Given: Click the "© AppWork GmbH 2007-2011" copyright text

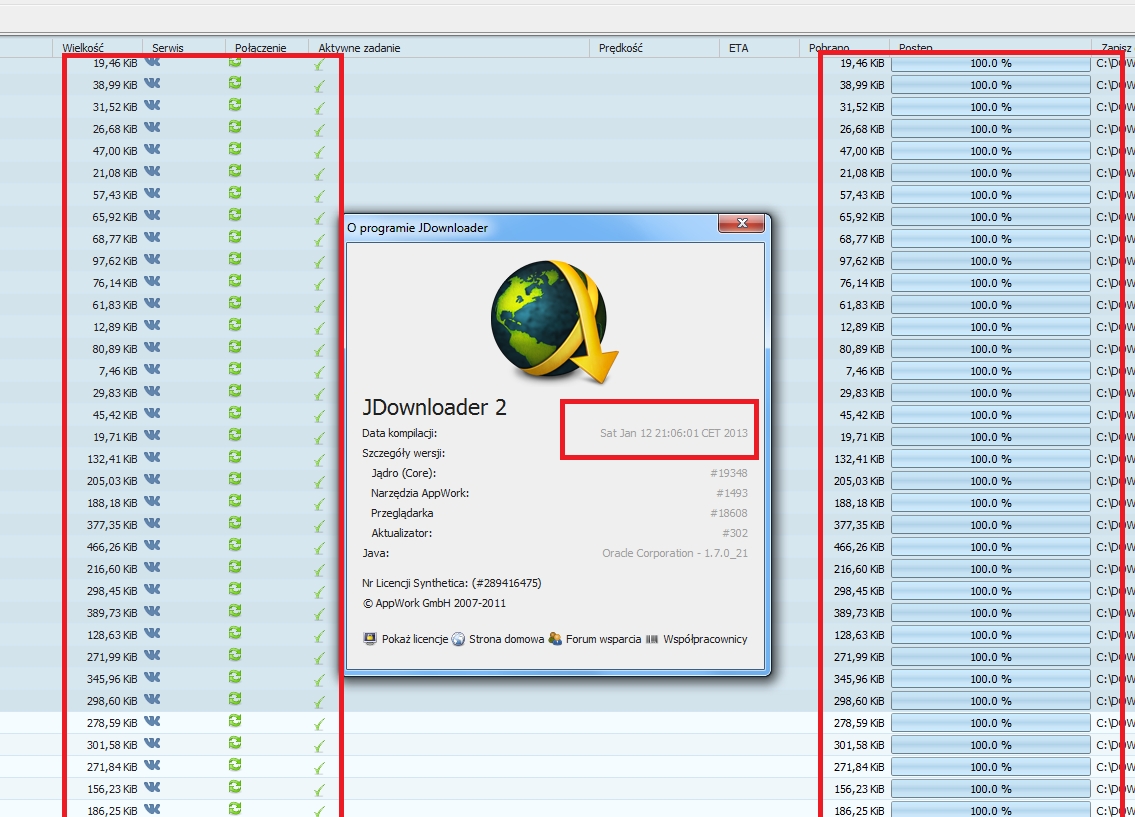Looking at the screenshot, I should 434,603.
